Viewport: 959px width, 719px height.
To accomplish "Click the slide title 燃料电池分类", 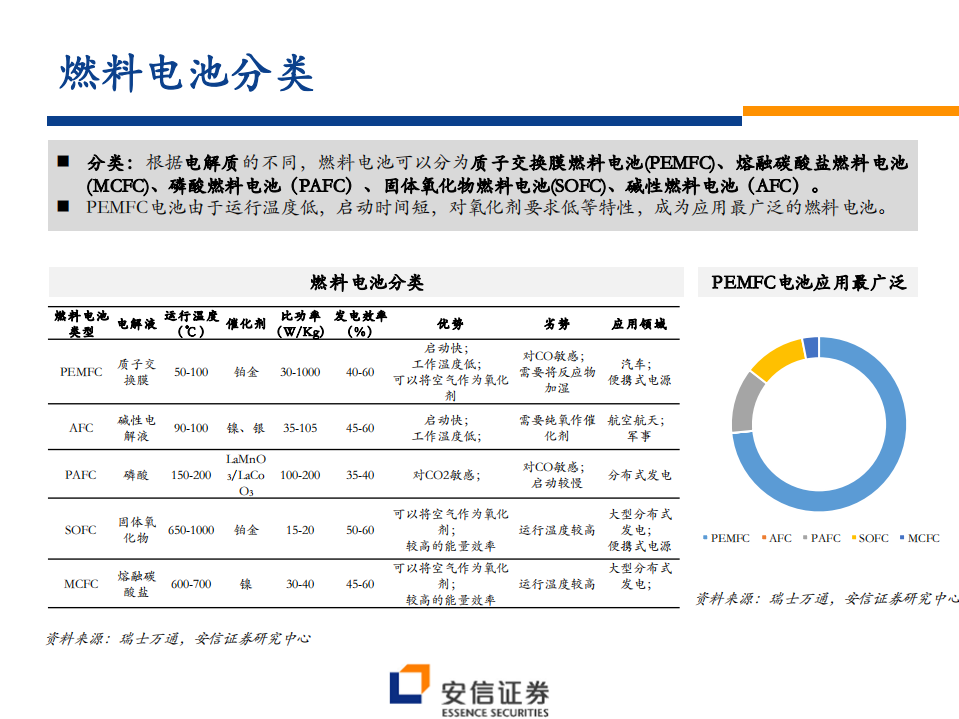I will (x=188, y=68).
